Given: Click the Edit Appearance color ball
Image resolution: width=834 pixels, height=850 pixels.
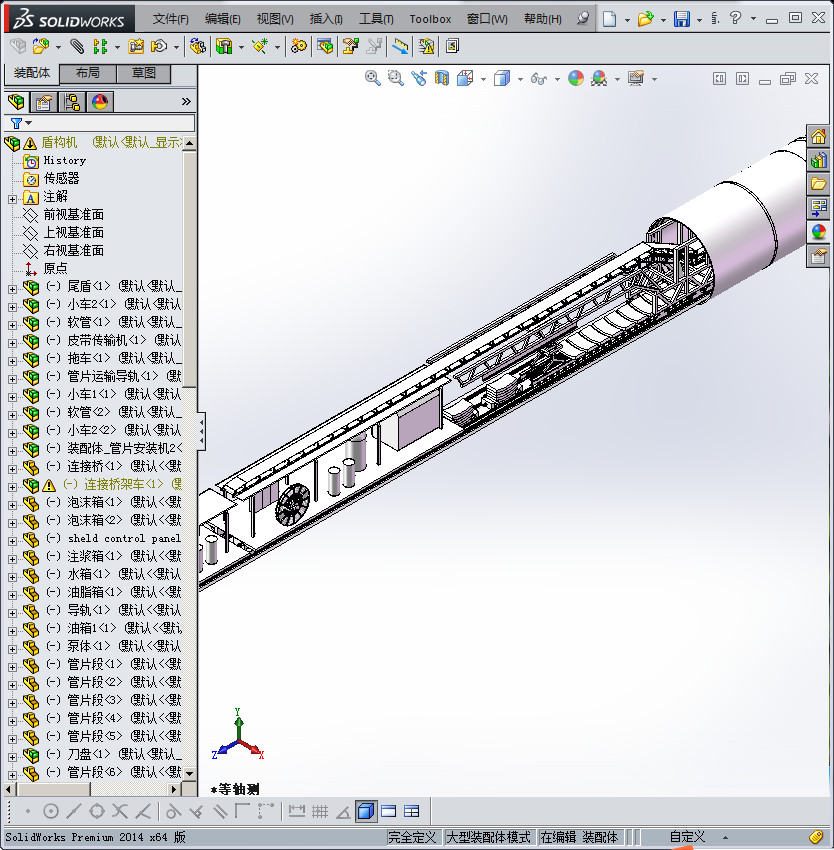Looking at the screenshot, I should (x=575, y=79).
